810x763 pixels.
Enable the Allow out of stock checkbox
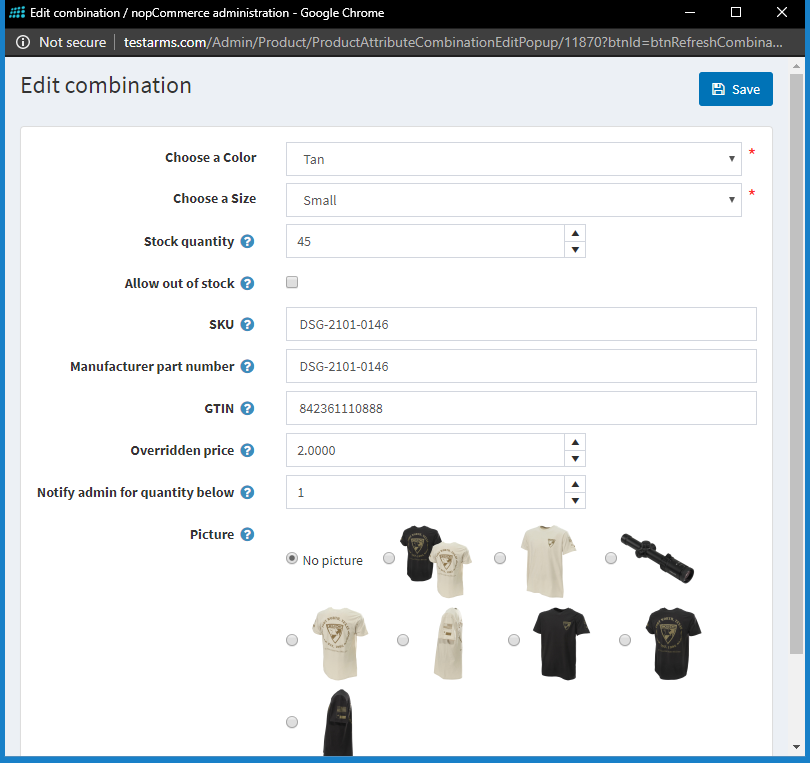(x=291, y=282)
